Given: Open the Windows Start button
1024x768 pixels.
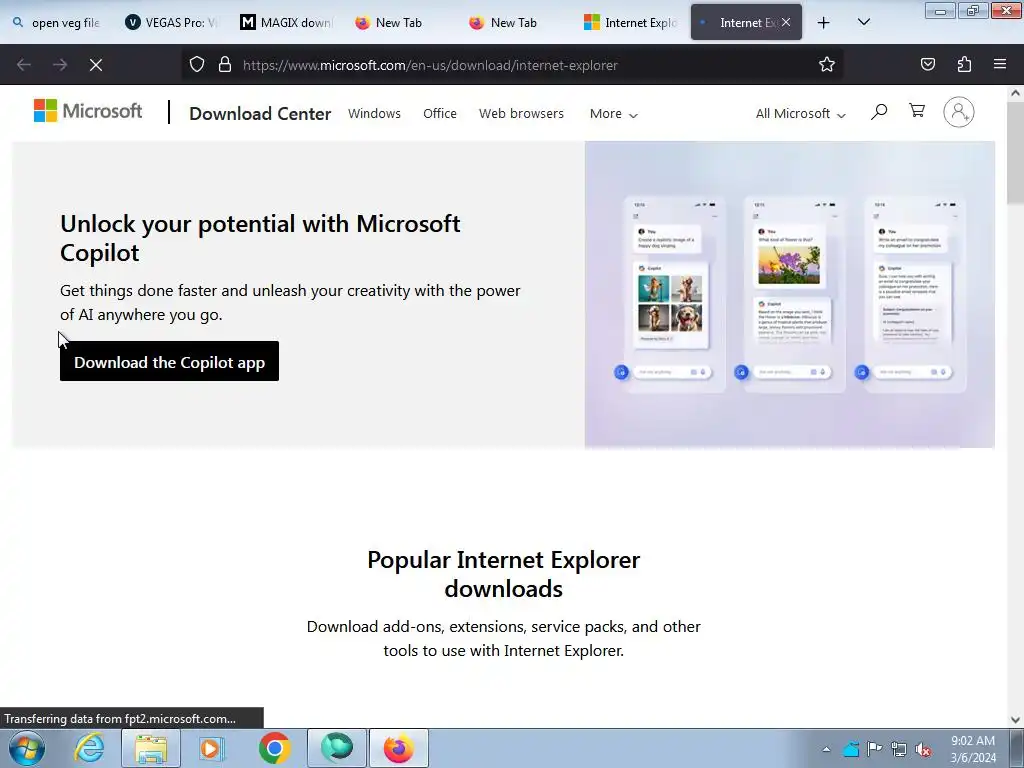Looking at the screenshot, I should (x=27, y=748).
